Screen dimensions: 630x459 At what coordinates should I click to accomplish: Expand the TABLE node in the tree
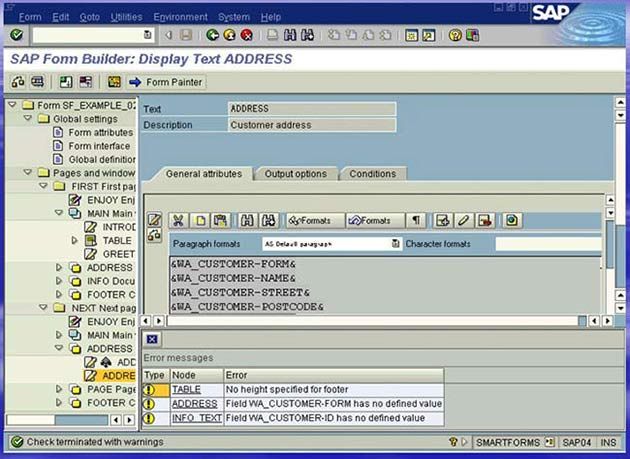click(x=74, y=240)
